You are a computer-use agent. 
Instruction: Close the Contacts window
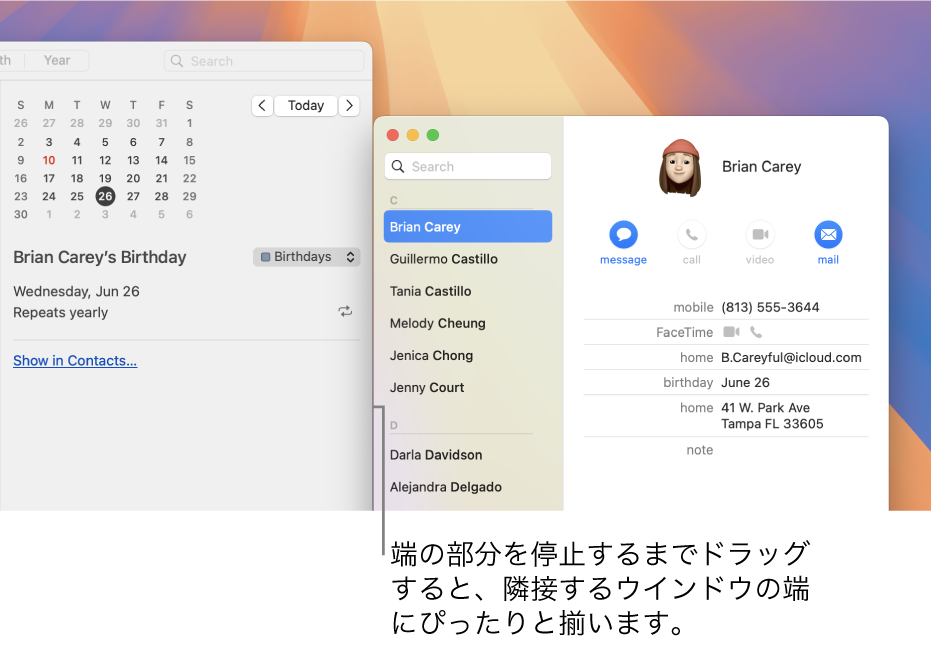392,135
